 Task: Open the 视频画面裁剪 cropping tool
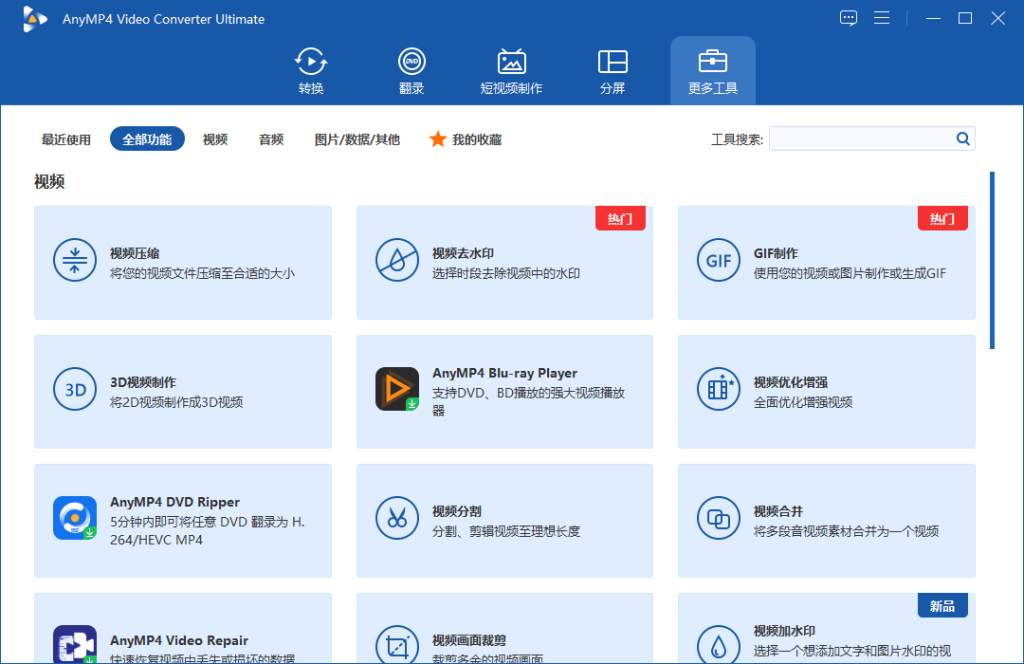tap(505, 640)
